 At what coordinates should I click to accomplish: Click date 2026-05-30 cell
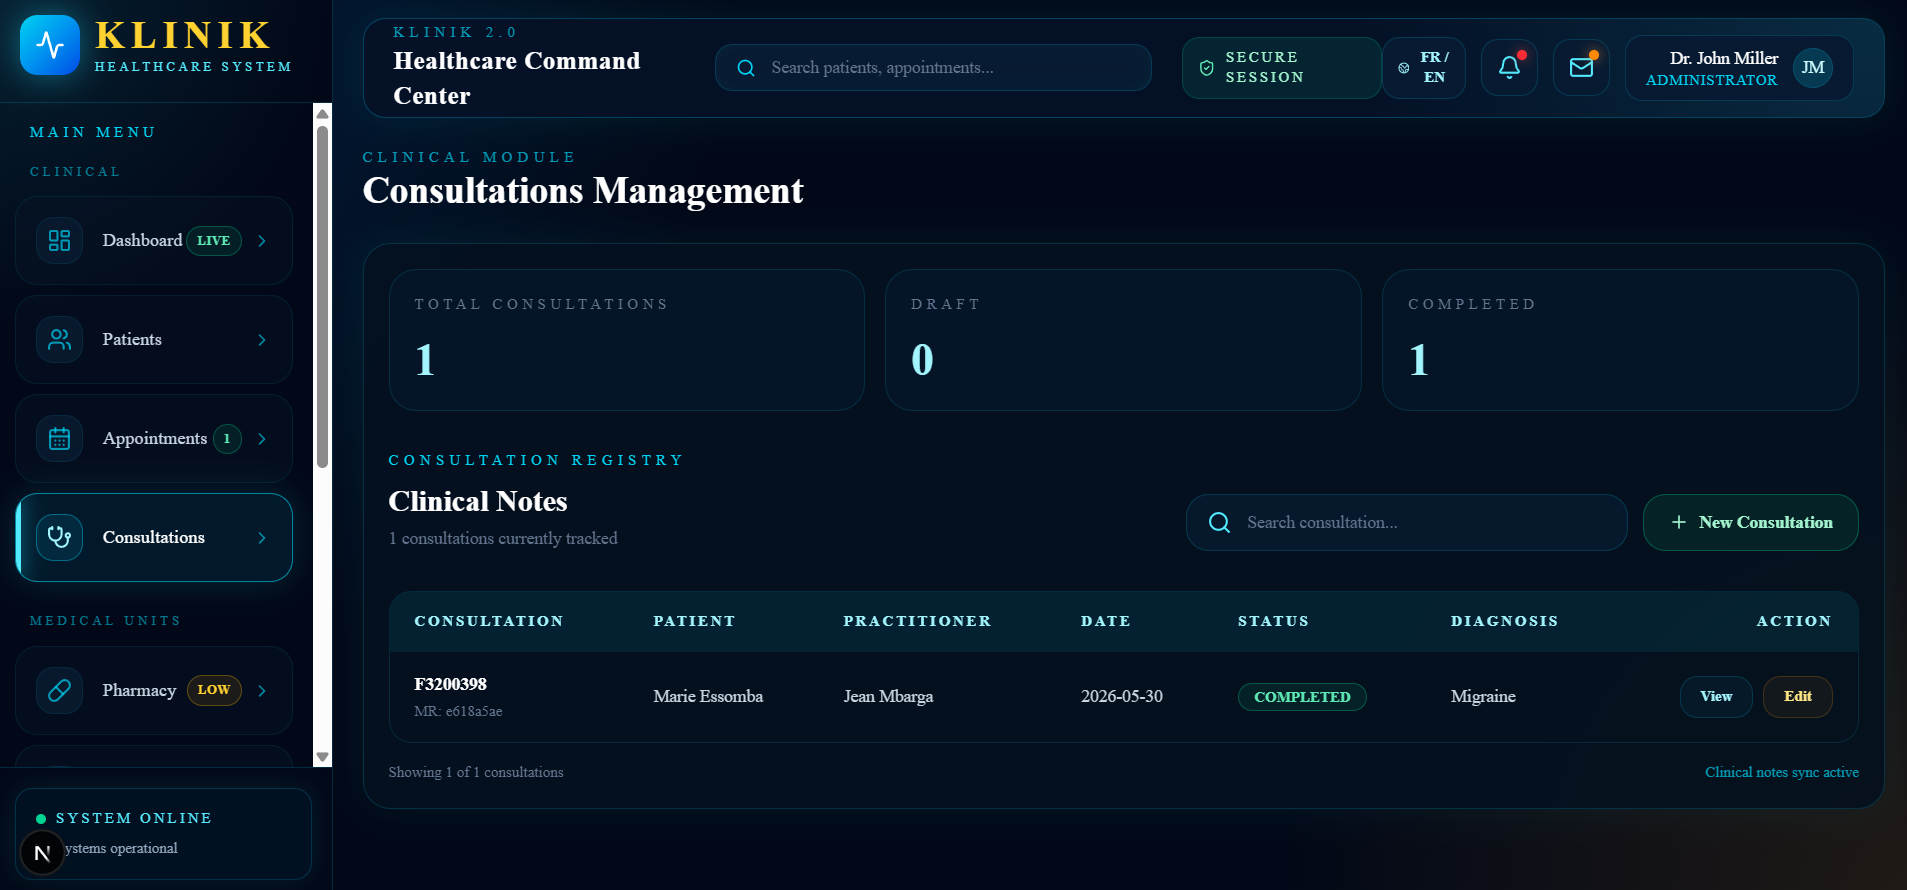coord(1121,697)
